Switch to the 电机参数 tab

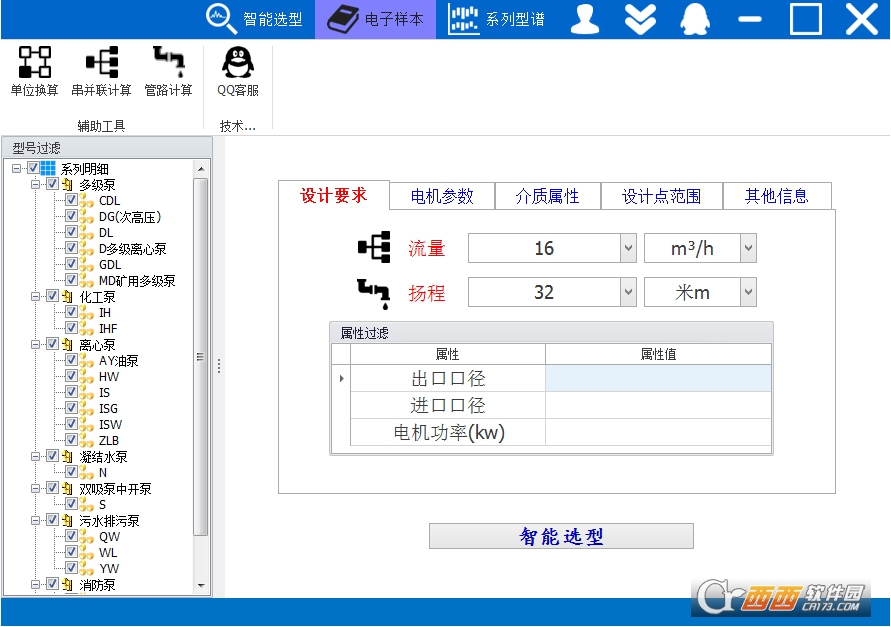[442, 196]
